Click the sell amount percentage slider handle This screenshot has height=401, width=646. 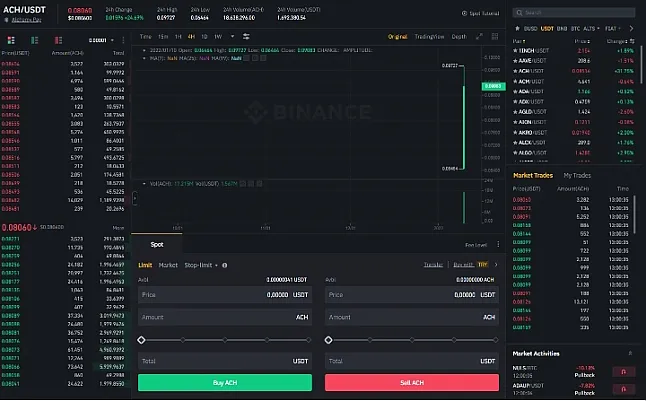click(328, 340)
